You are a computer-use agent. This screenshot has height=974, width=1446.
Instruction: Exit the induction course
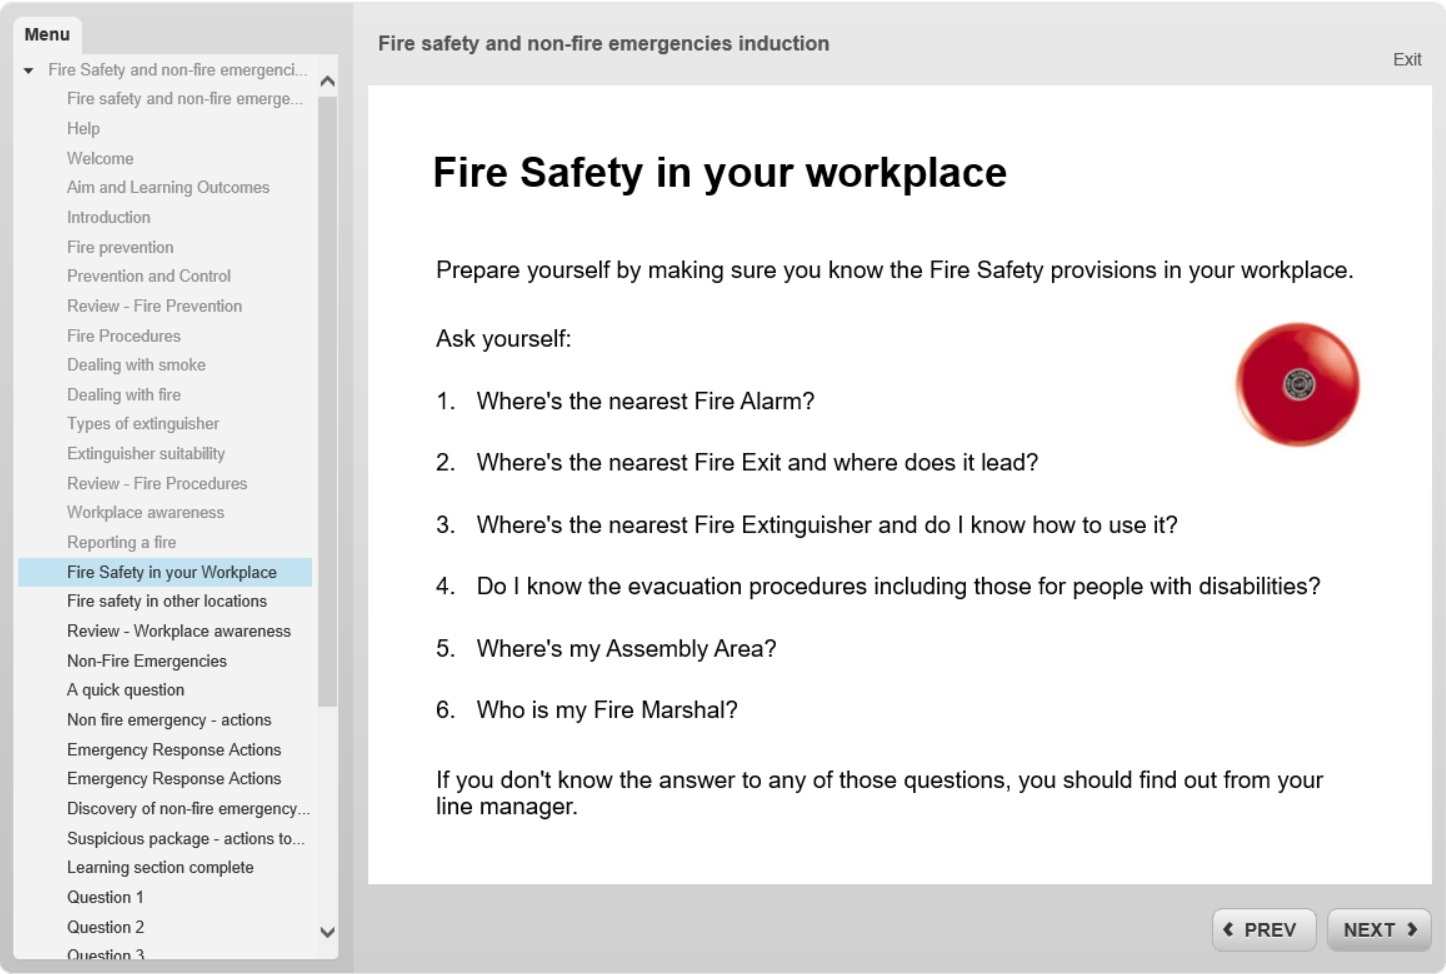tap(1406, 59)
